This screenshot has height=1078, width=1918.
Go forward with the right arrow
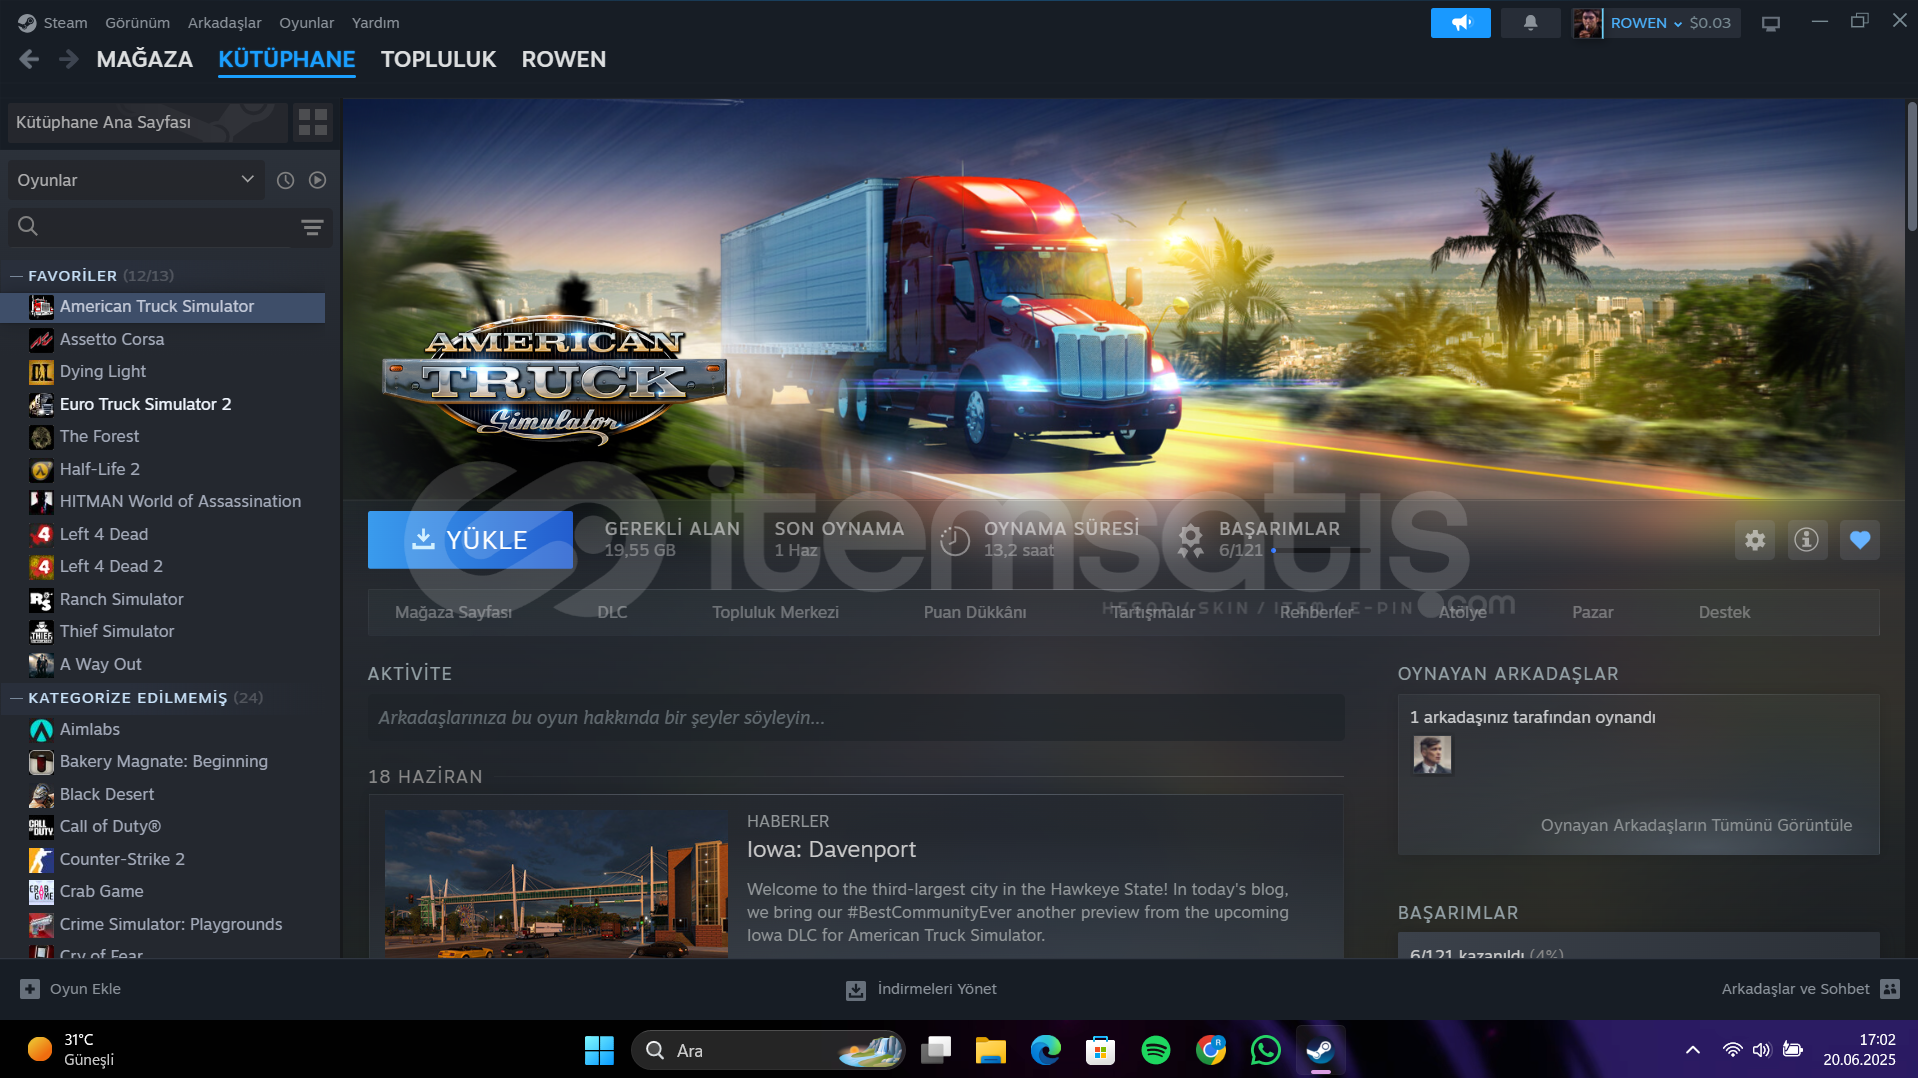pos(68,60)
